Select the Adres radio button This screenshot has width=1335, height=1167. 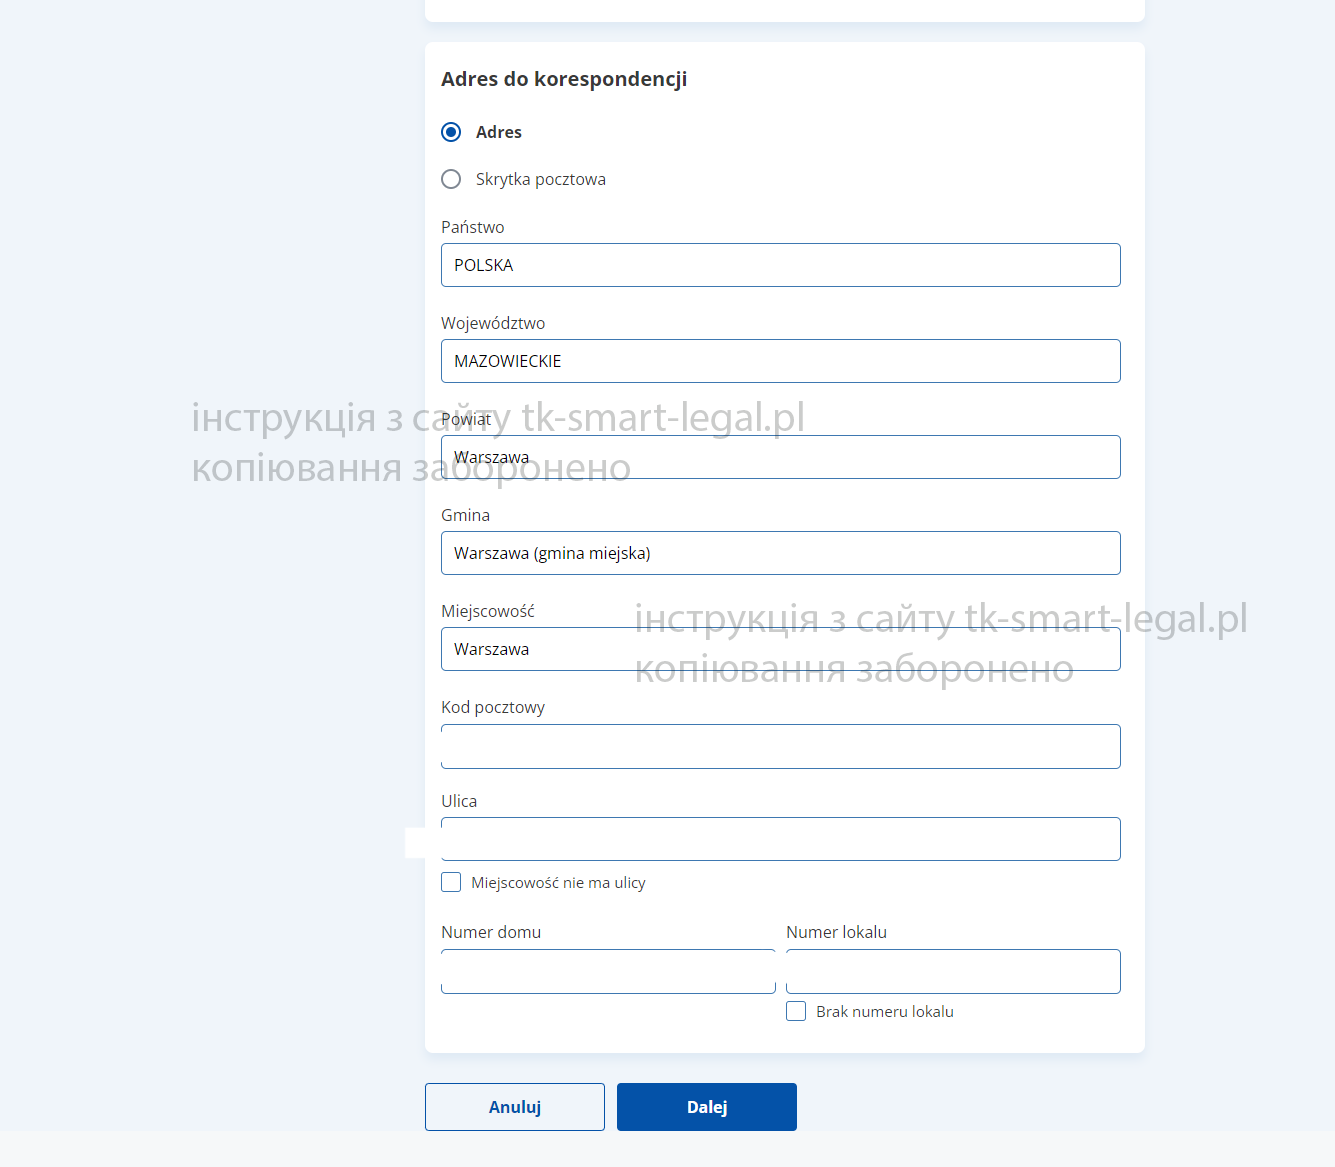[x=451, y=131]
